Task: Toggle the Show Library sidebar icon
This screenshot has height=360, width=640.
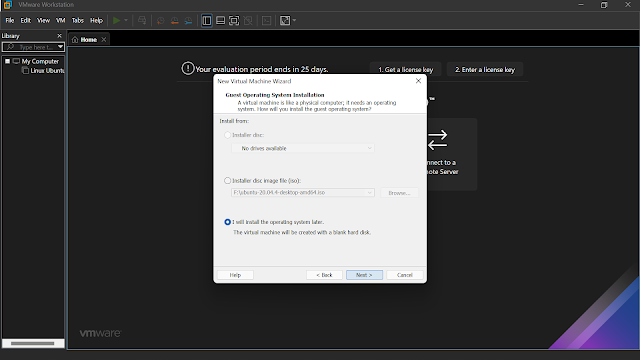Action: coord(207,20)
